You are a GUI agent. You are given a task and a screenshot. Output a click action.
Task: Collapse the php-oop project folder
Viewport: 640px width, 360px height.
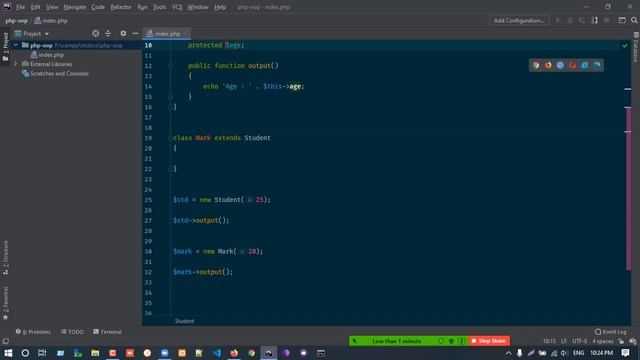click(16, 45)
